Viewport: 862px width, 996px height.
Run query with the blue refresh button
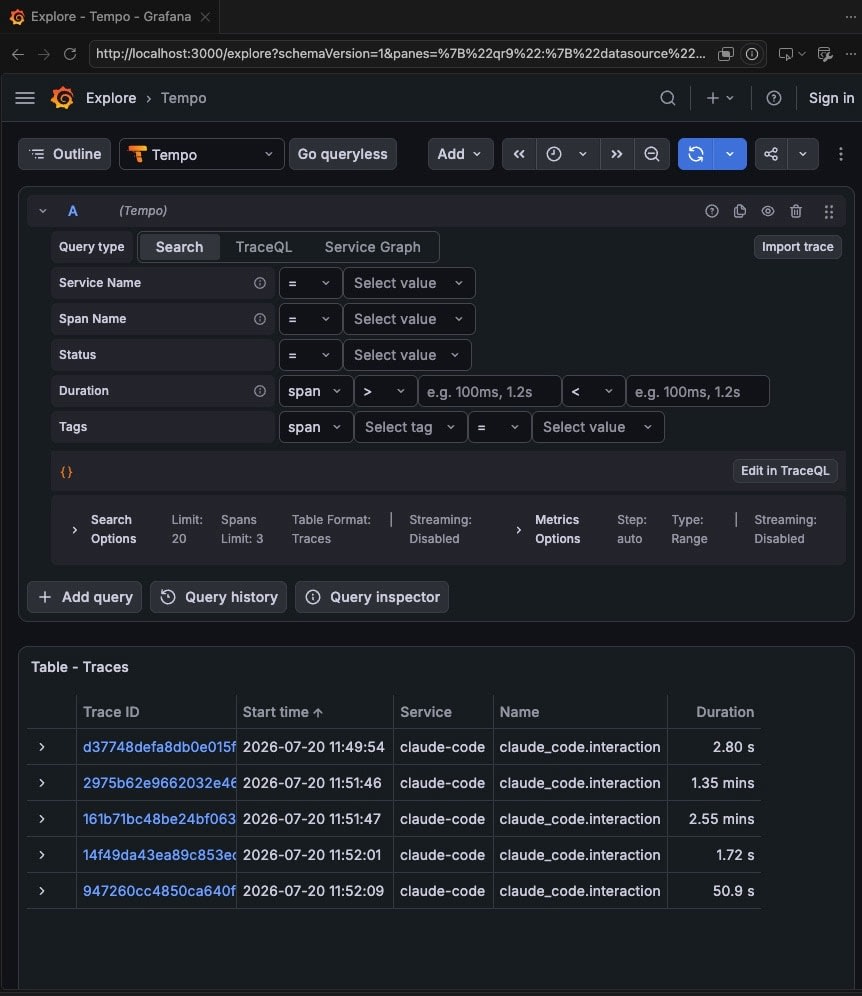[x=696, y=154]
